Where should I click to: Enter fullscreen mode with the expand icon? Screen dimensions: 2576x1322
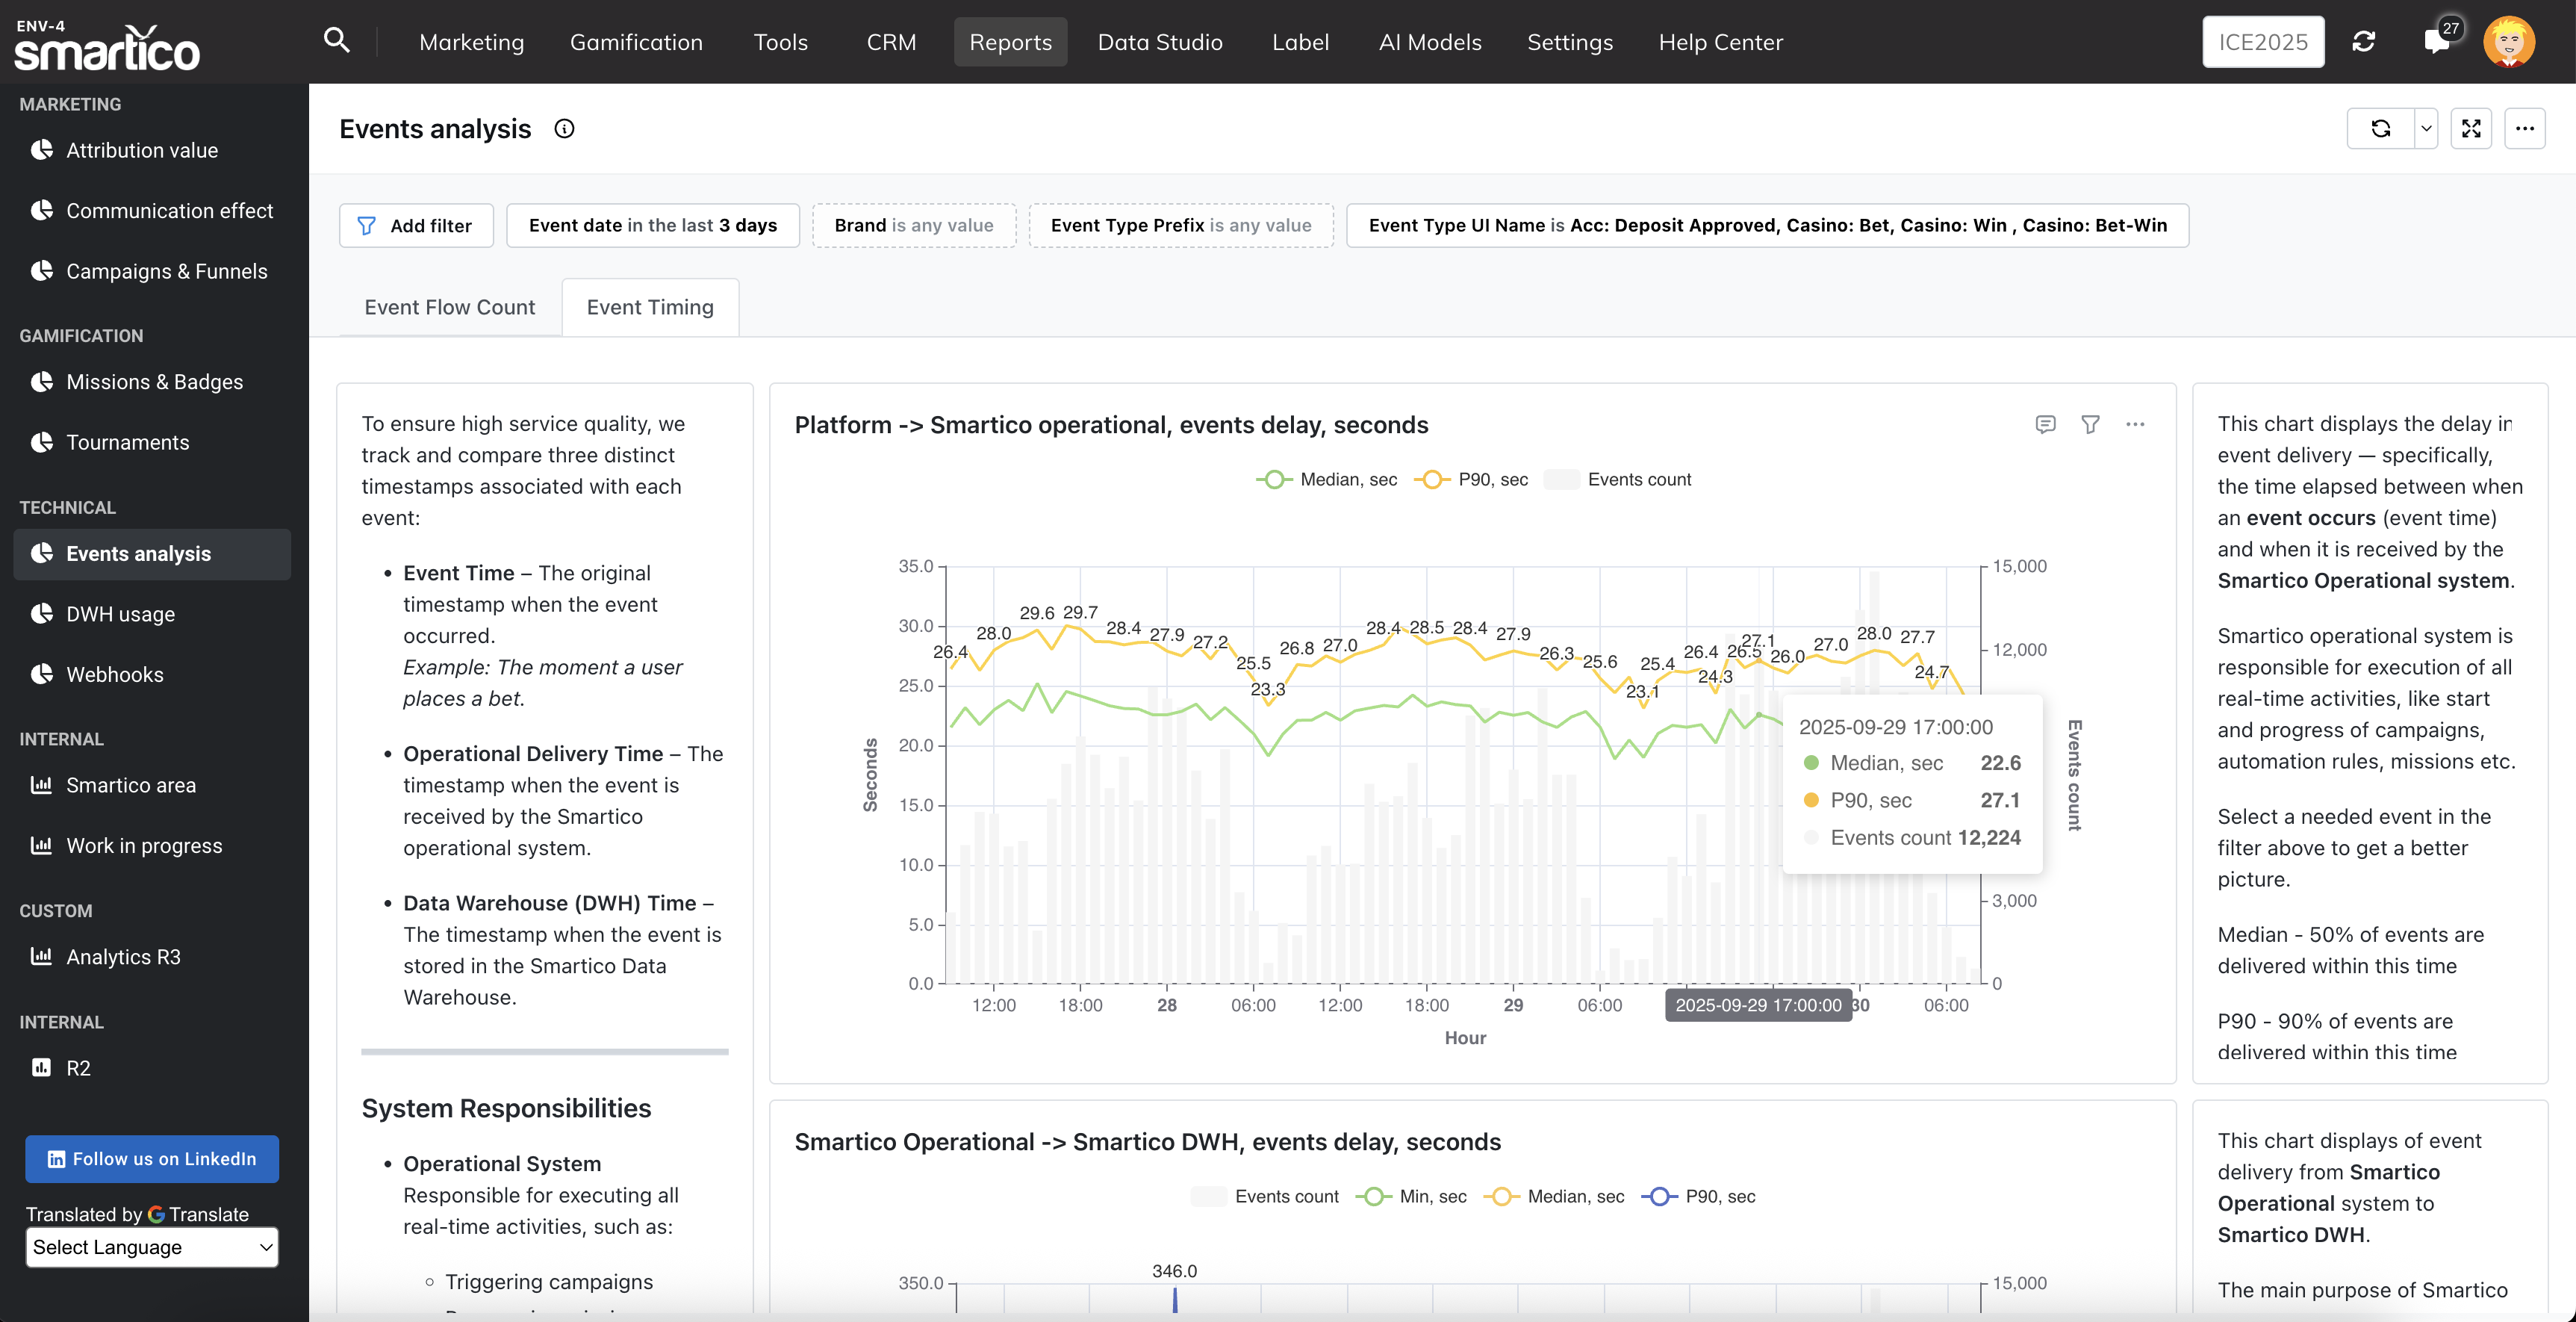pyautogui.click(x=2471, y=129)
